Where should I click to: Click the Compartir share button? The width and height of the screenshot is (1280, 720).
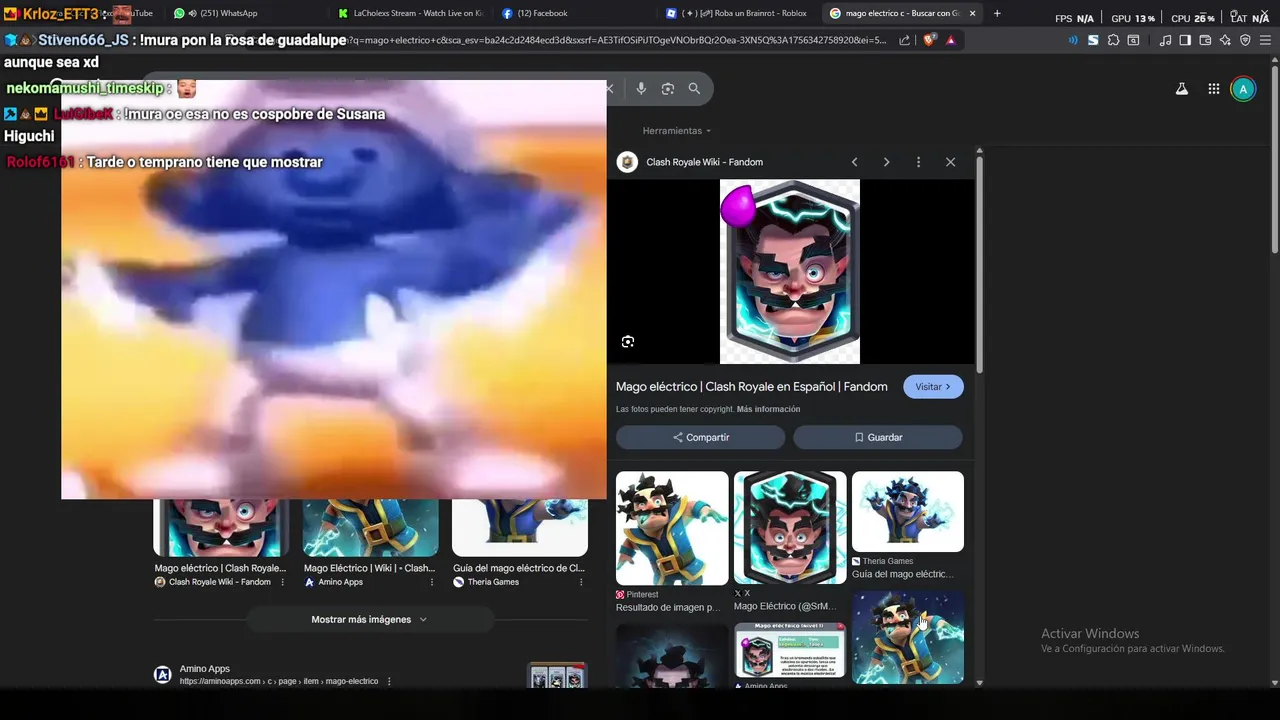(x=700, y=437)
